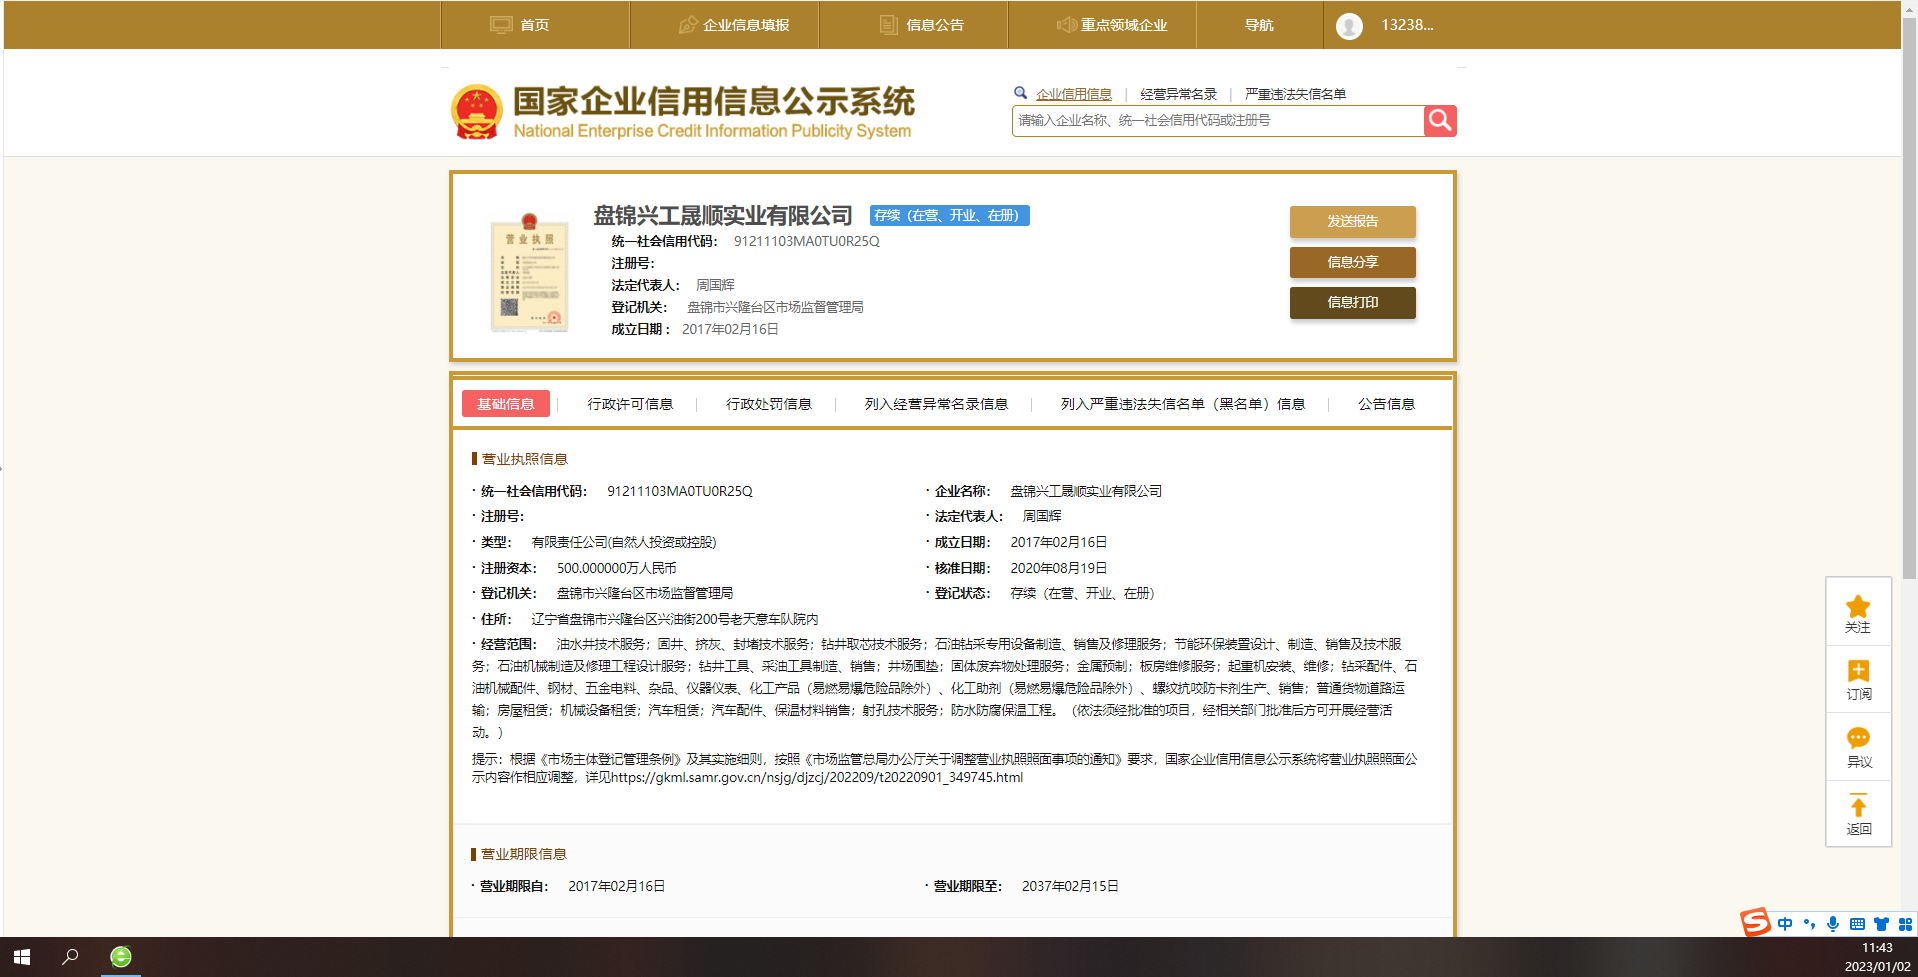
Task: Click the approval date 2020年08月19日
Action: coord(1058,568)
